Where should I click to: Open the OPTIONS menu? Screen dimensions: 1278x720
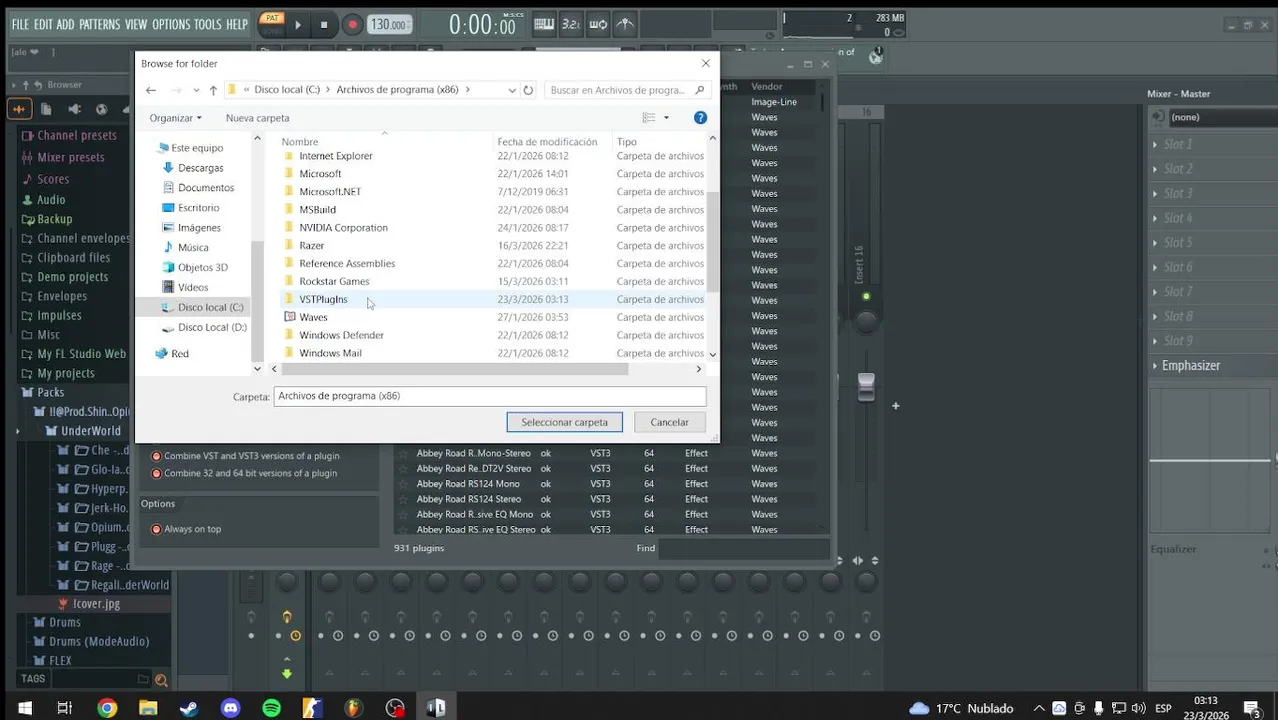point(171,24)
